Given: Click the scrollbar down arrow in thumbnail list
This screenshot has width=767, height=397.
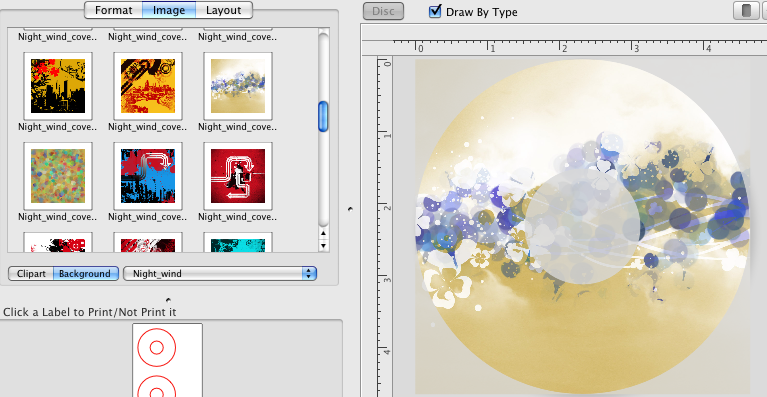Looking at the screenshot, I should coord(323,245).
